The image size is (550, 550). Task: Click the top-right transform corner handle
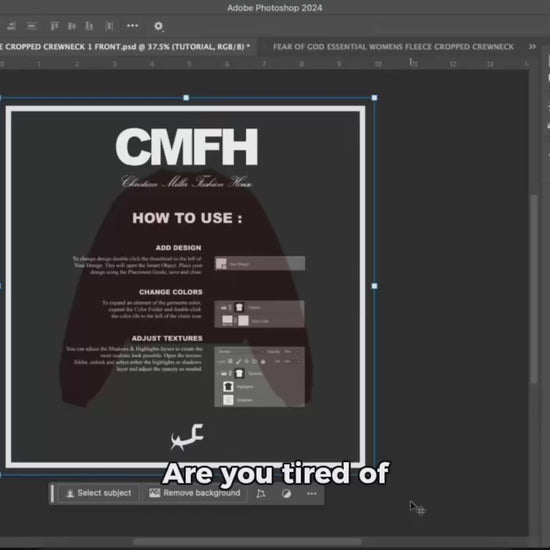click(x=374, y=98)
